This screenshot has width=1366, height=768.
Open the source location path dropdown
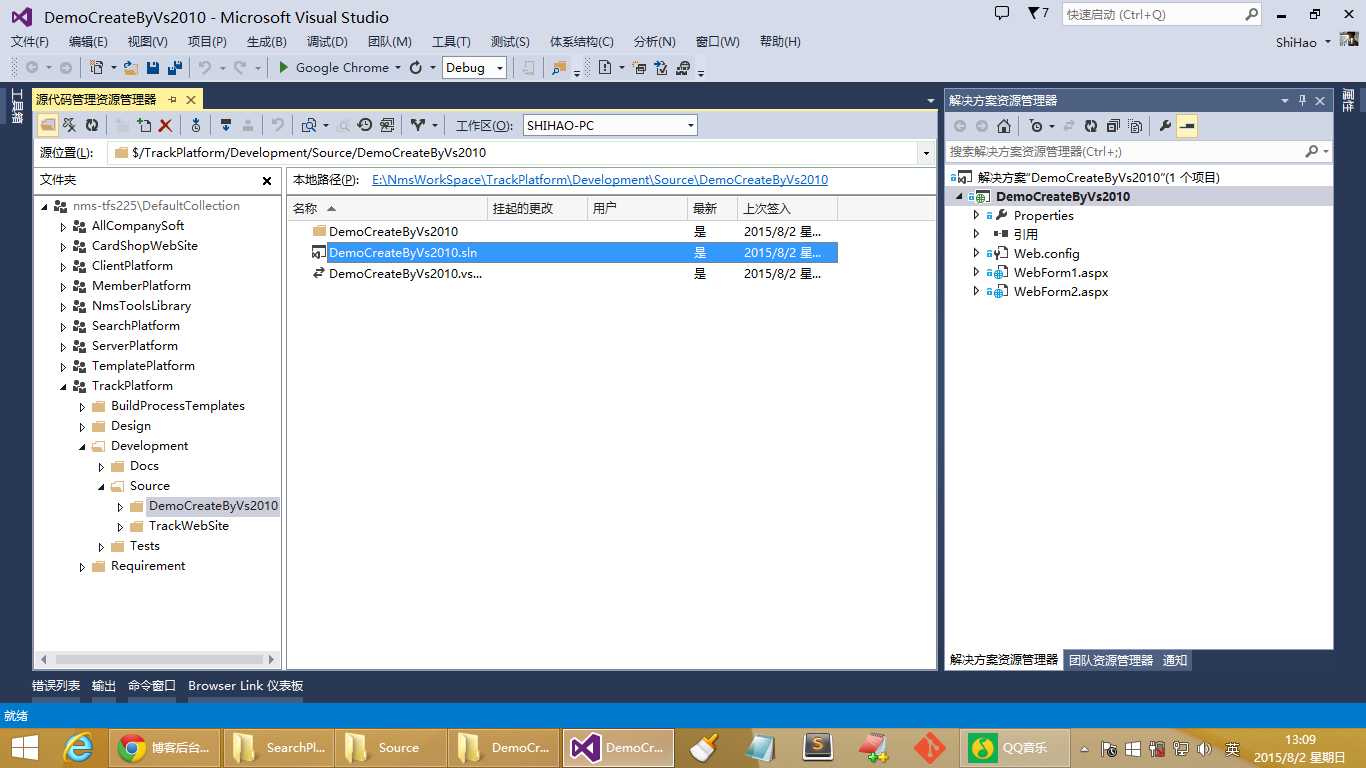coord(926,153)
